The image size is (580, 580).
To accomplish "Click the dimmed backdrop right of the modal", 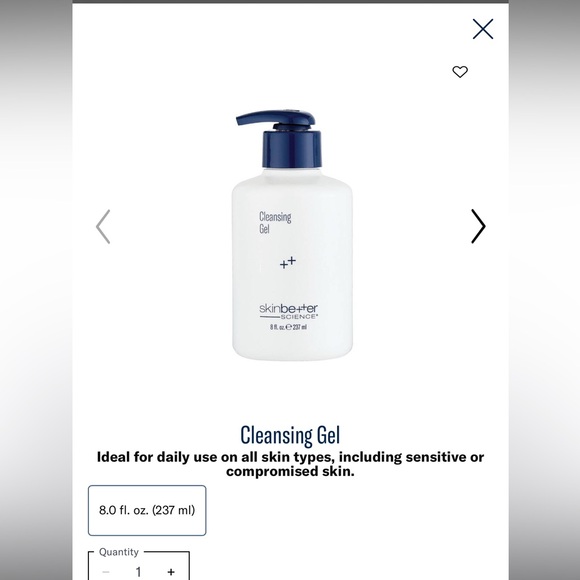I will point(544,290).
